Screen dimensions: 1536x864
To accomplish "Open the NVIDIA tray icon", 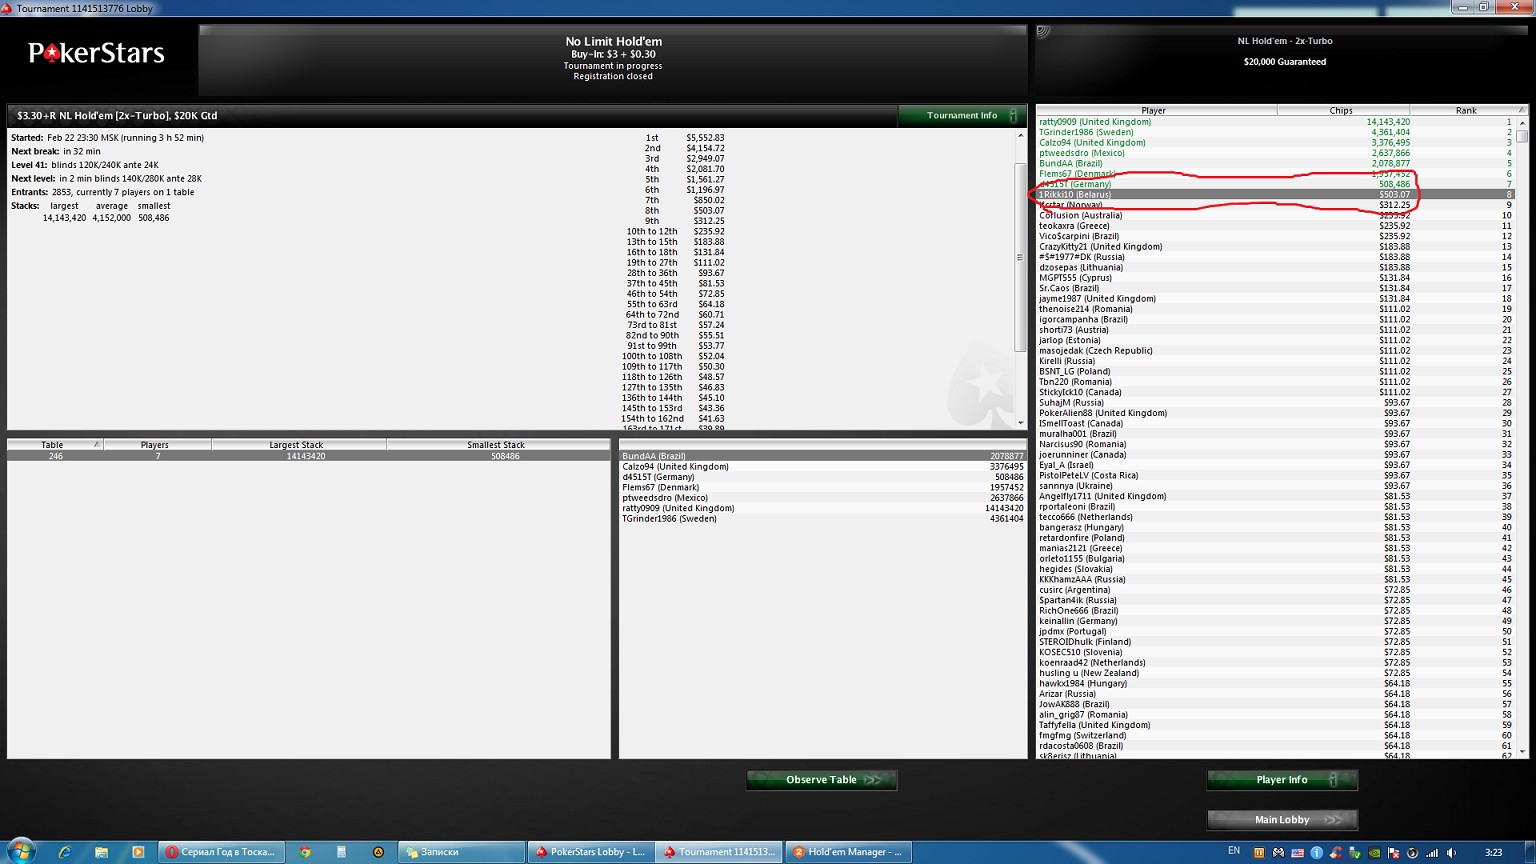I will [x=1374, y=853].
